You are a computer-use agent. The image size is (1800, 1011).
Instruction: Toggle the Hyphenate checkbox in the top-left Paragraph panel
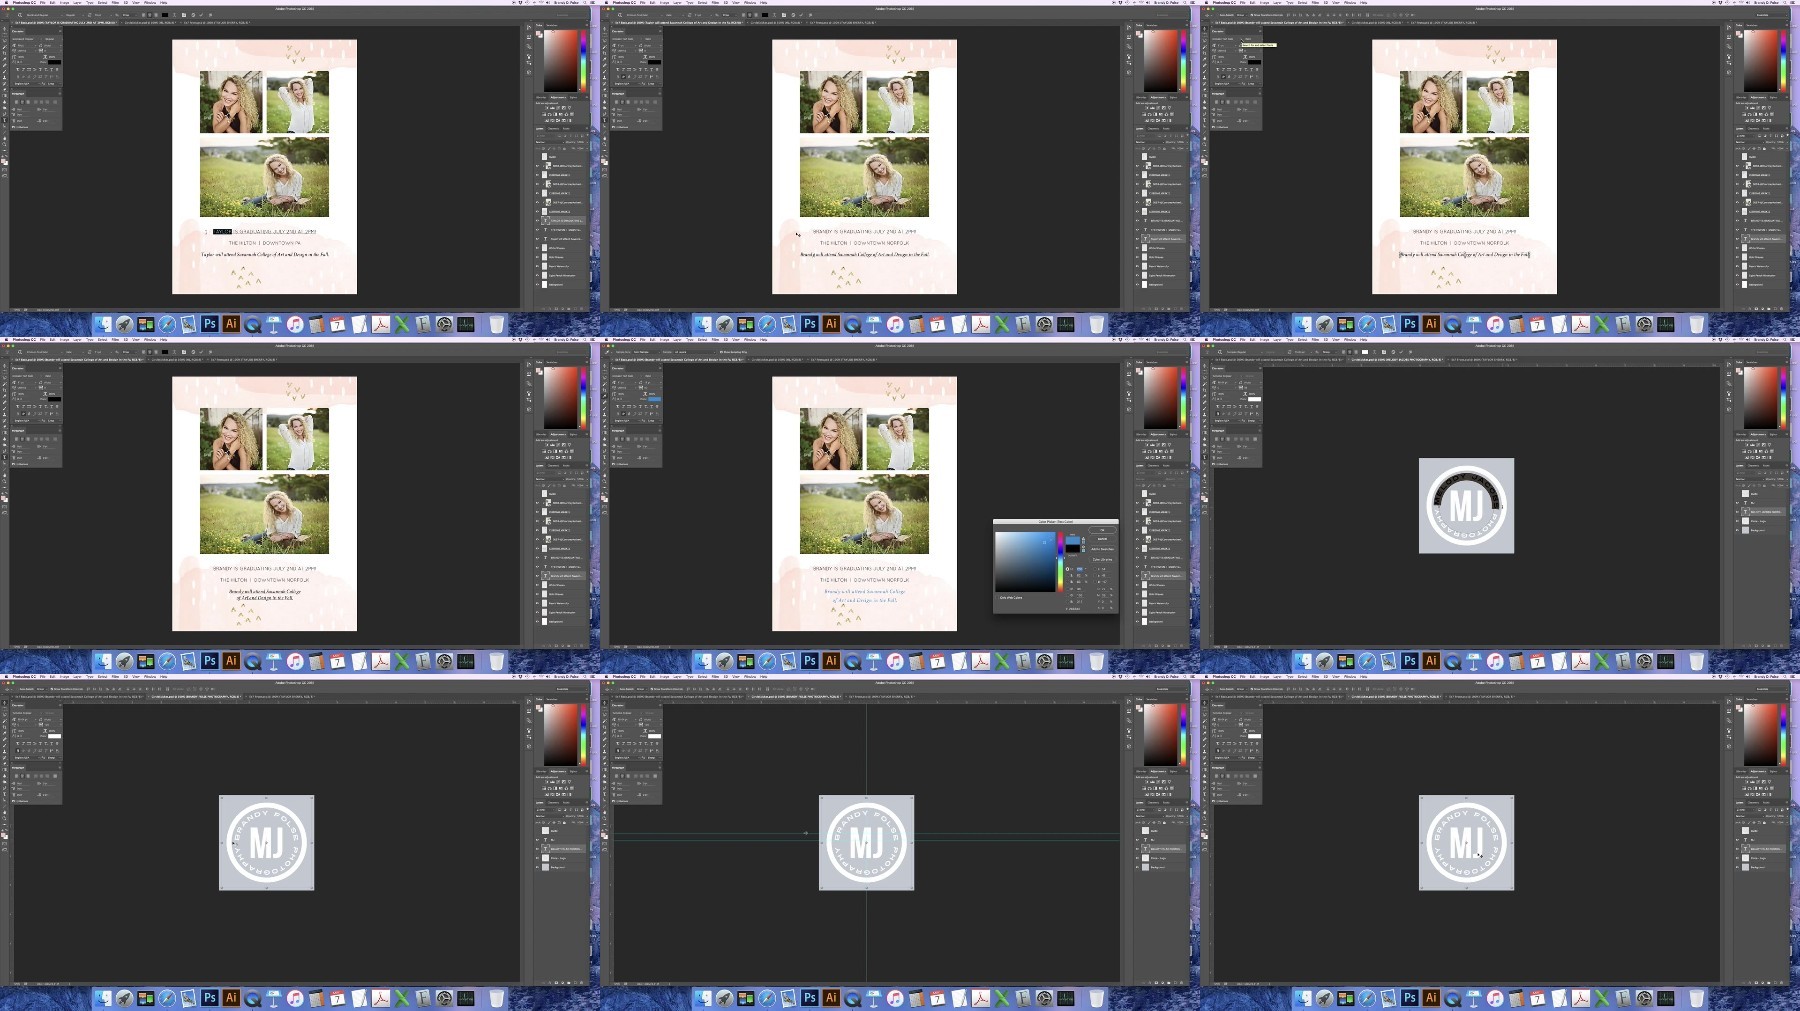[13, 127]
